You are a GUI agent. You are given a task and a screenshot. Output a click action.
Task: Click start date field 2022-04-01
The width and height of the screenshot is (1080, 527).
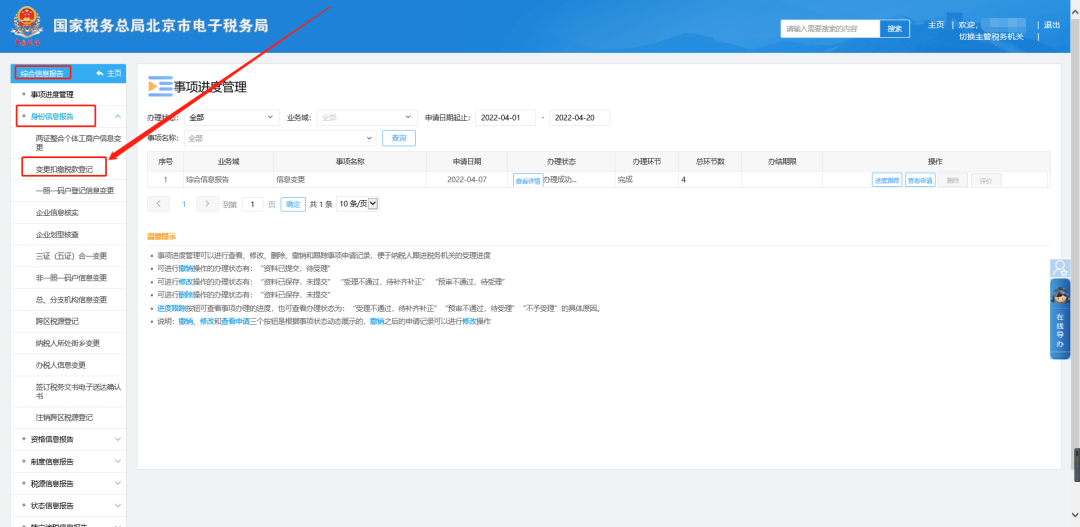pyautogui.click(x=505, y=118)
